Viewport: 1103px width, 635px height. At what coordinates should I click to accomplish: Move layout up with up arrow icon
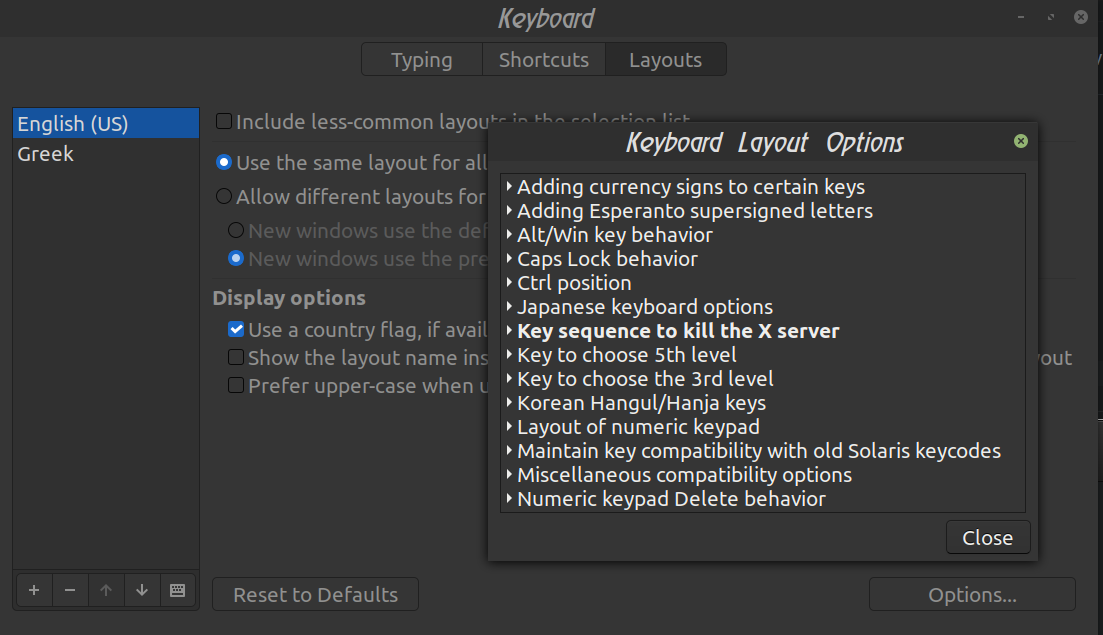(x=106, y=590)
